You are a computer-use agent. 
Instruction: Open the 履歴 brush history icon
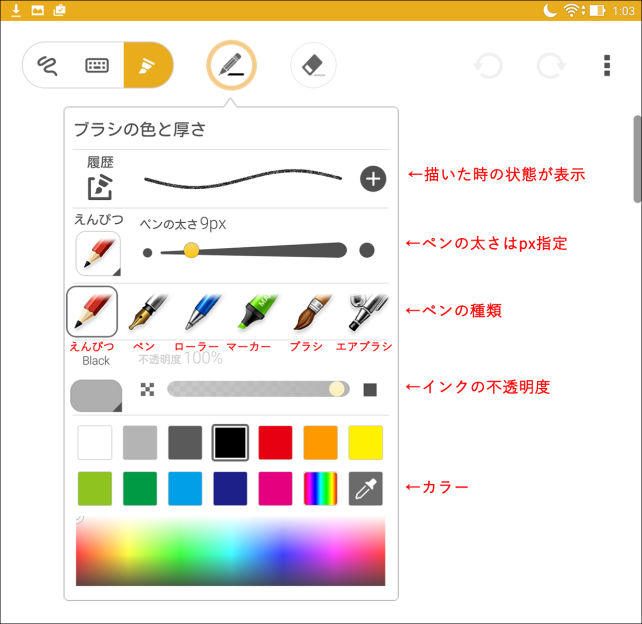[100, 188]
